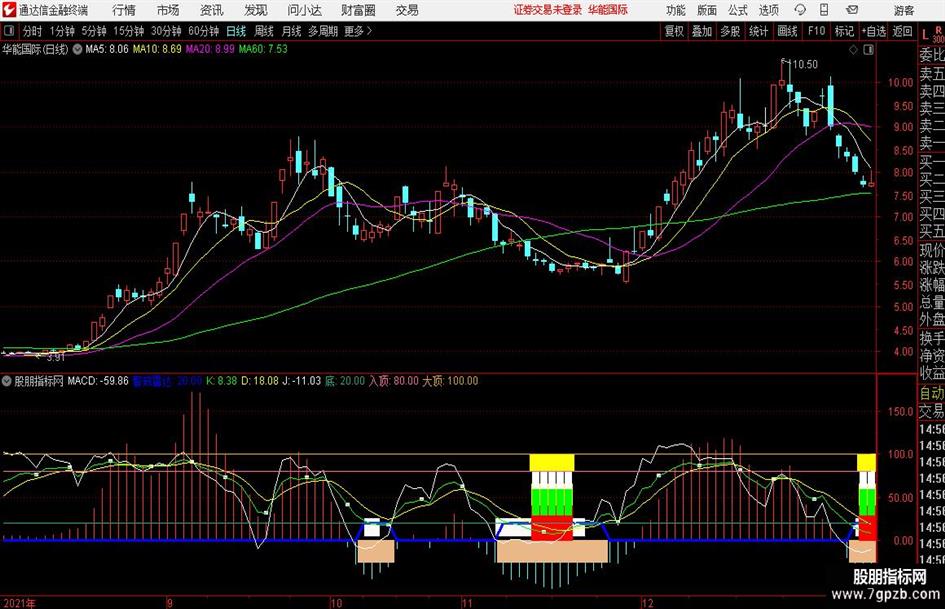Screen dimensions: 945x609
Task: Click the 游客 user label
Action: pos(904,10)
